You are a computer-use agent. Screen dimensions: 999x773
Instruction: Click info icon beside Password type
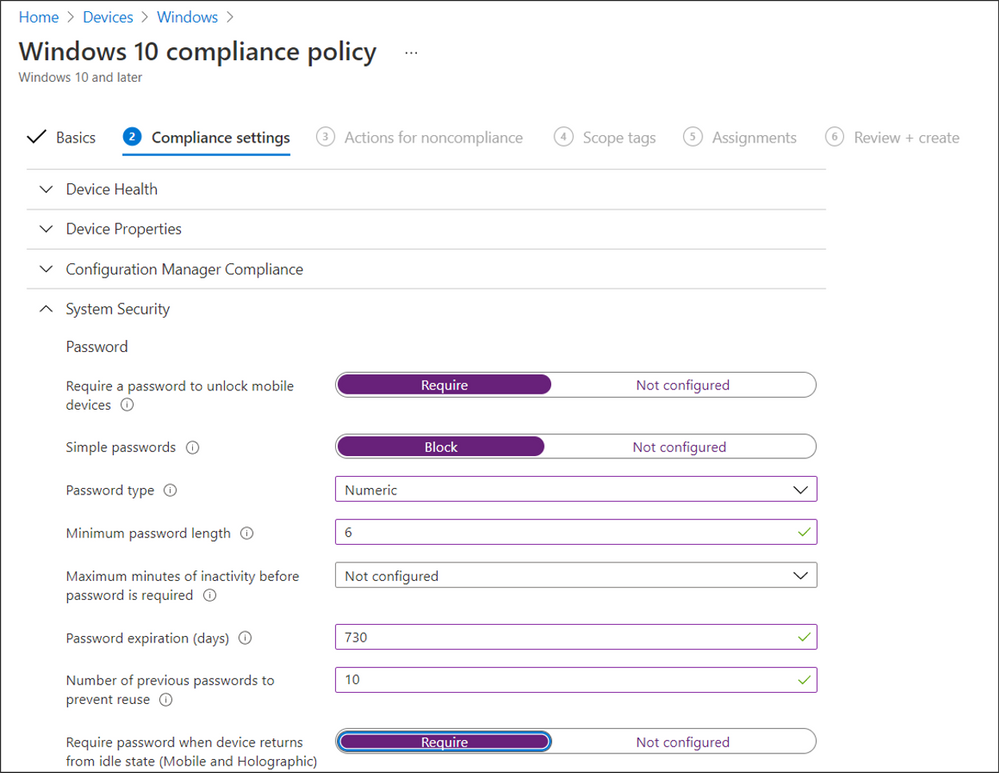click(170, 491)
